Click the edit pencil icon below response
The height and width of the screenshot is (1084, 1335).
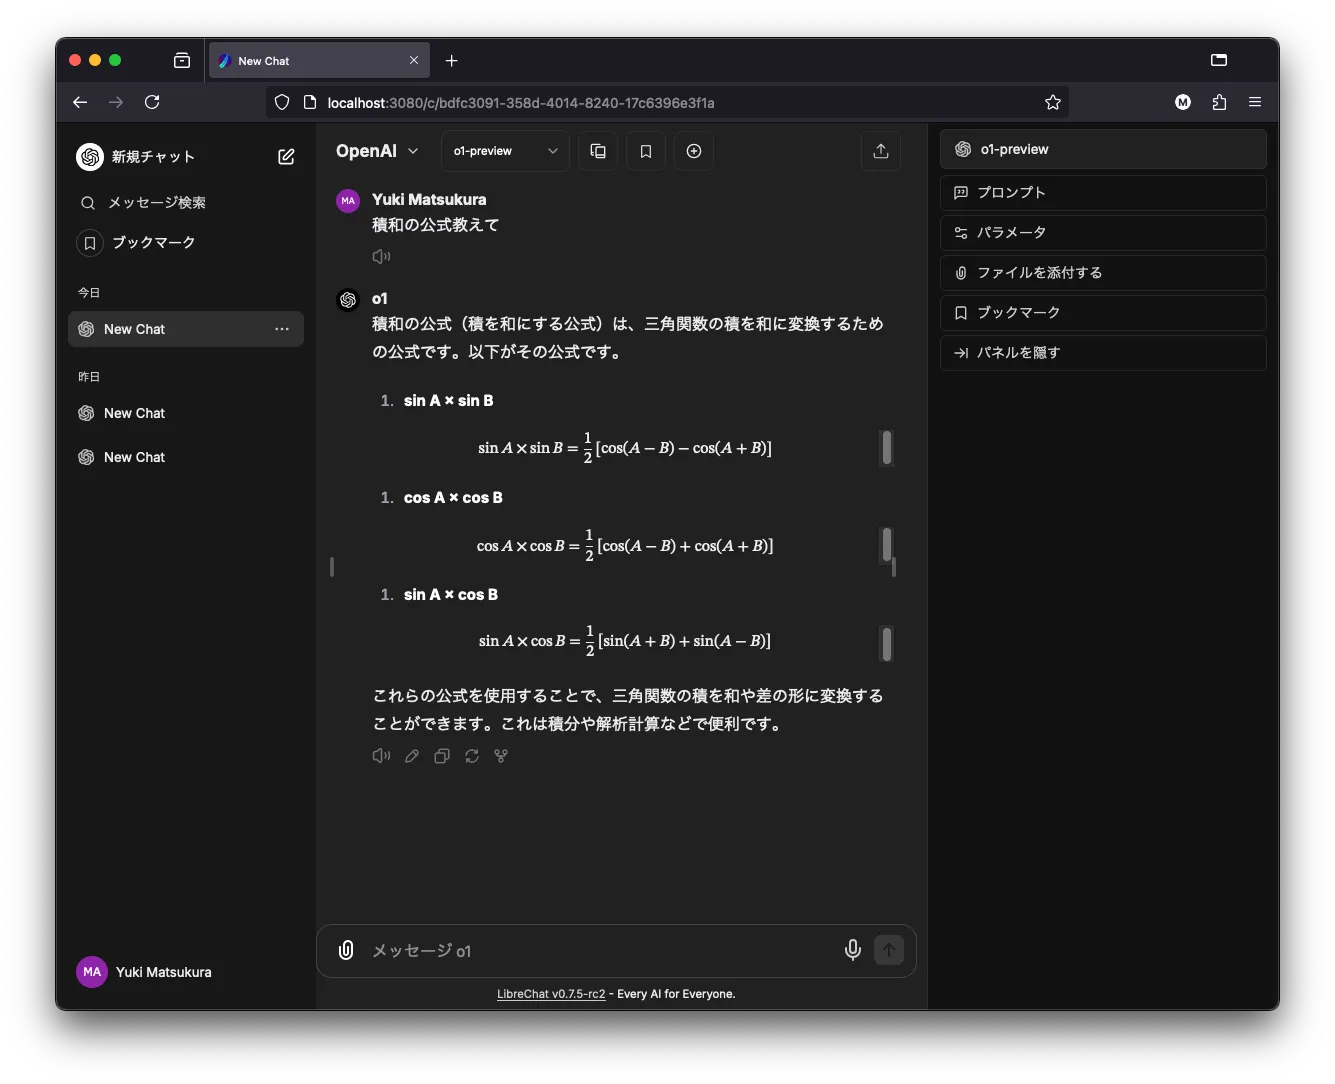tap(411, 756)
